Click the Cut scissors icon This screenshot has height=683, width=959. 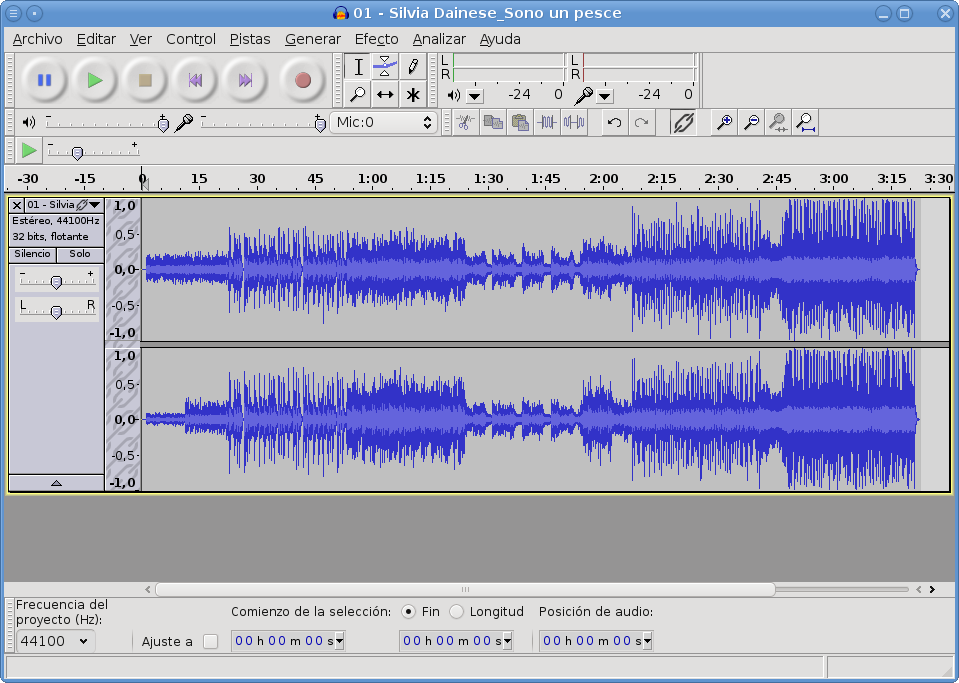465,122
